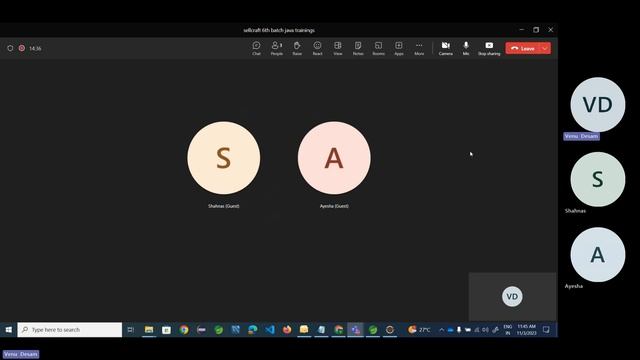The image size is (640, 360).
Task: Switch to Microsoft Teams taskbar icon
Action: pyautogui.click(x=356, y=330)
